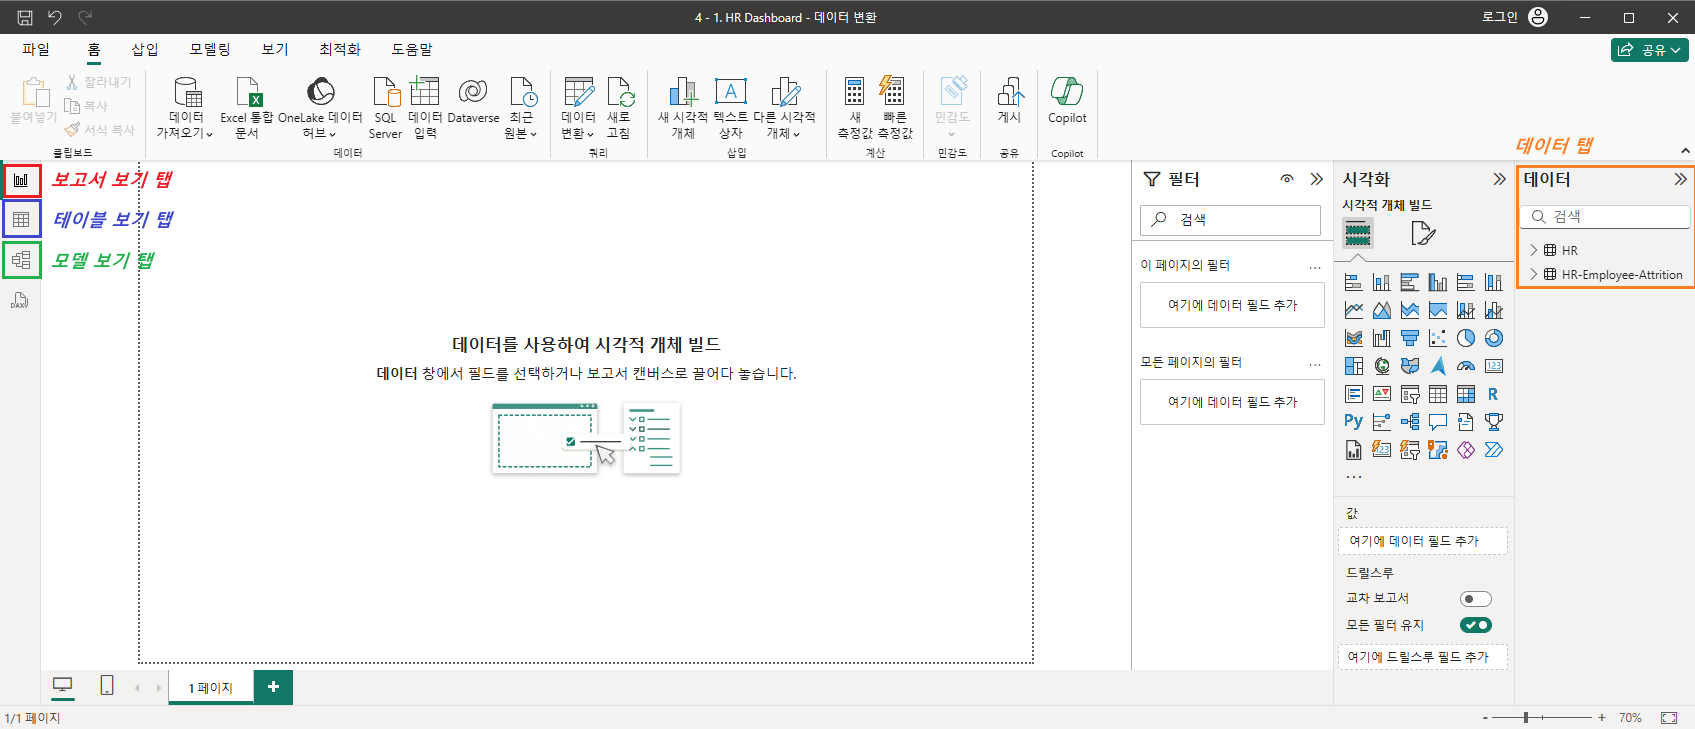
Task: Select stacked bar chart visual
Action: pos(1354,282)
